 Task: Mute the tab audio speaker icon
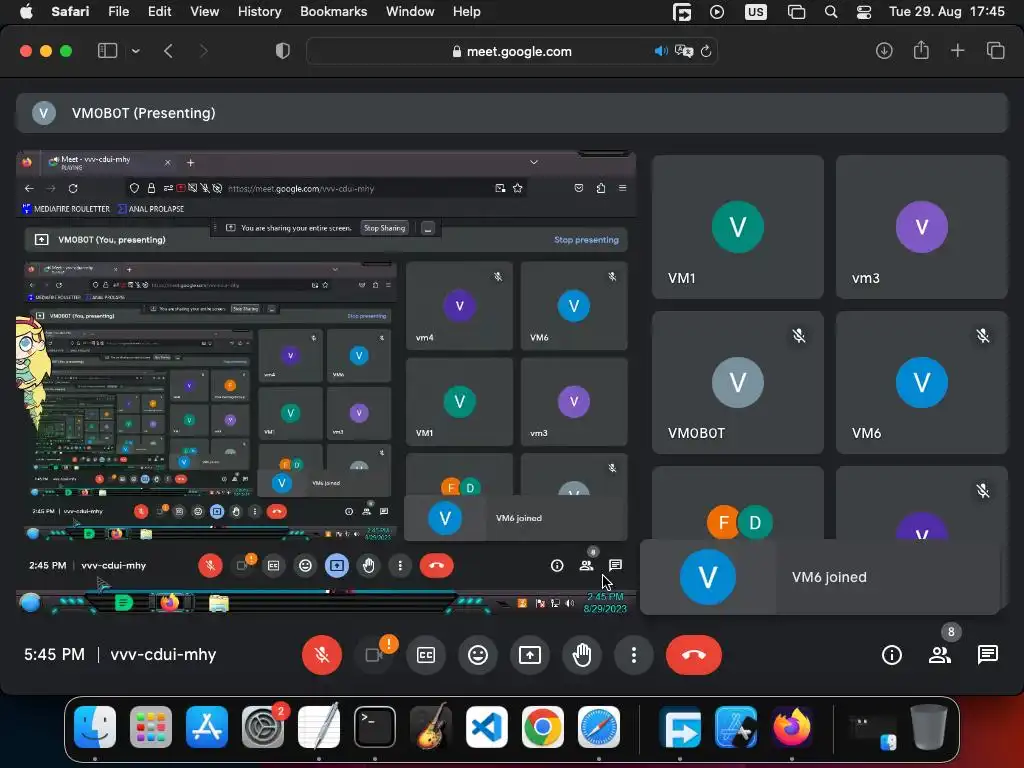[x=661, y=51]
